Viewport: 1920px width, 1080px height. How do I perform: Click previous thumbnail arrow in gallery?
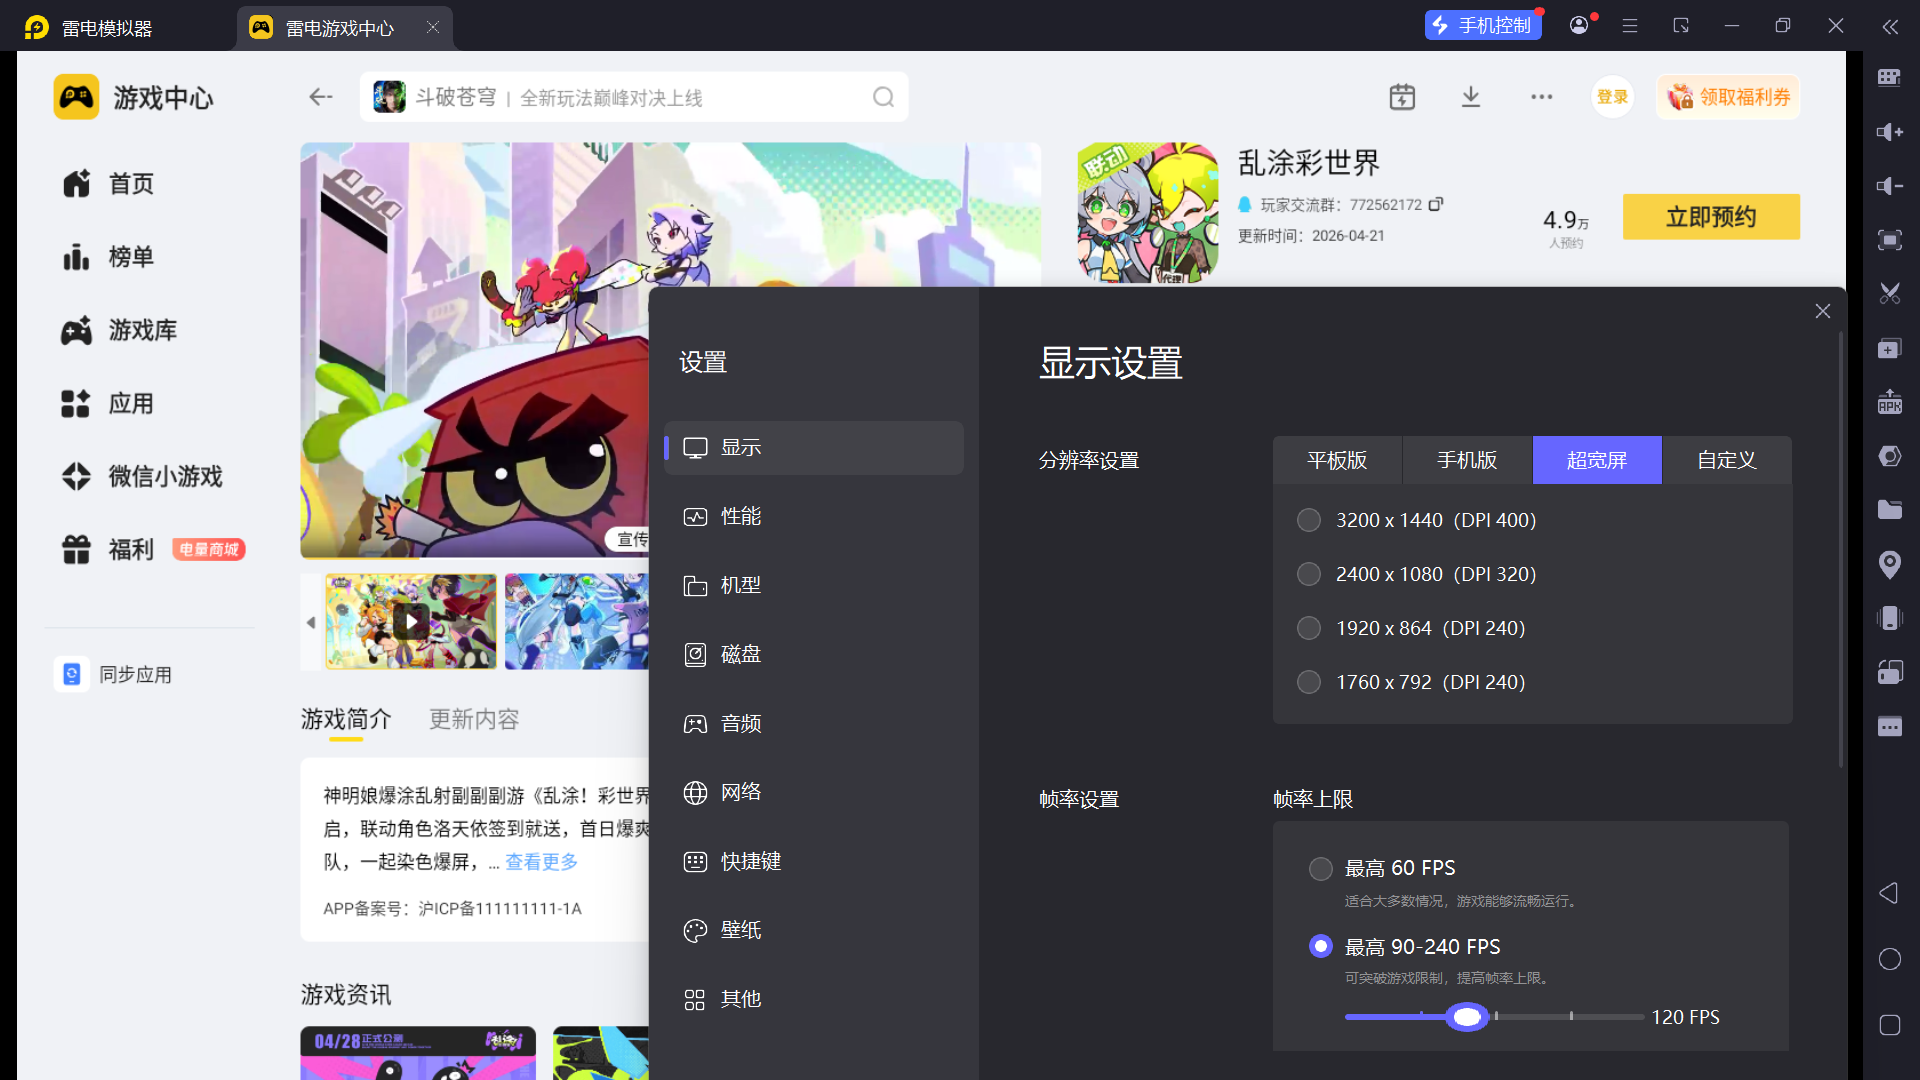coord(311,622)
